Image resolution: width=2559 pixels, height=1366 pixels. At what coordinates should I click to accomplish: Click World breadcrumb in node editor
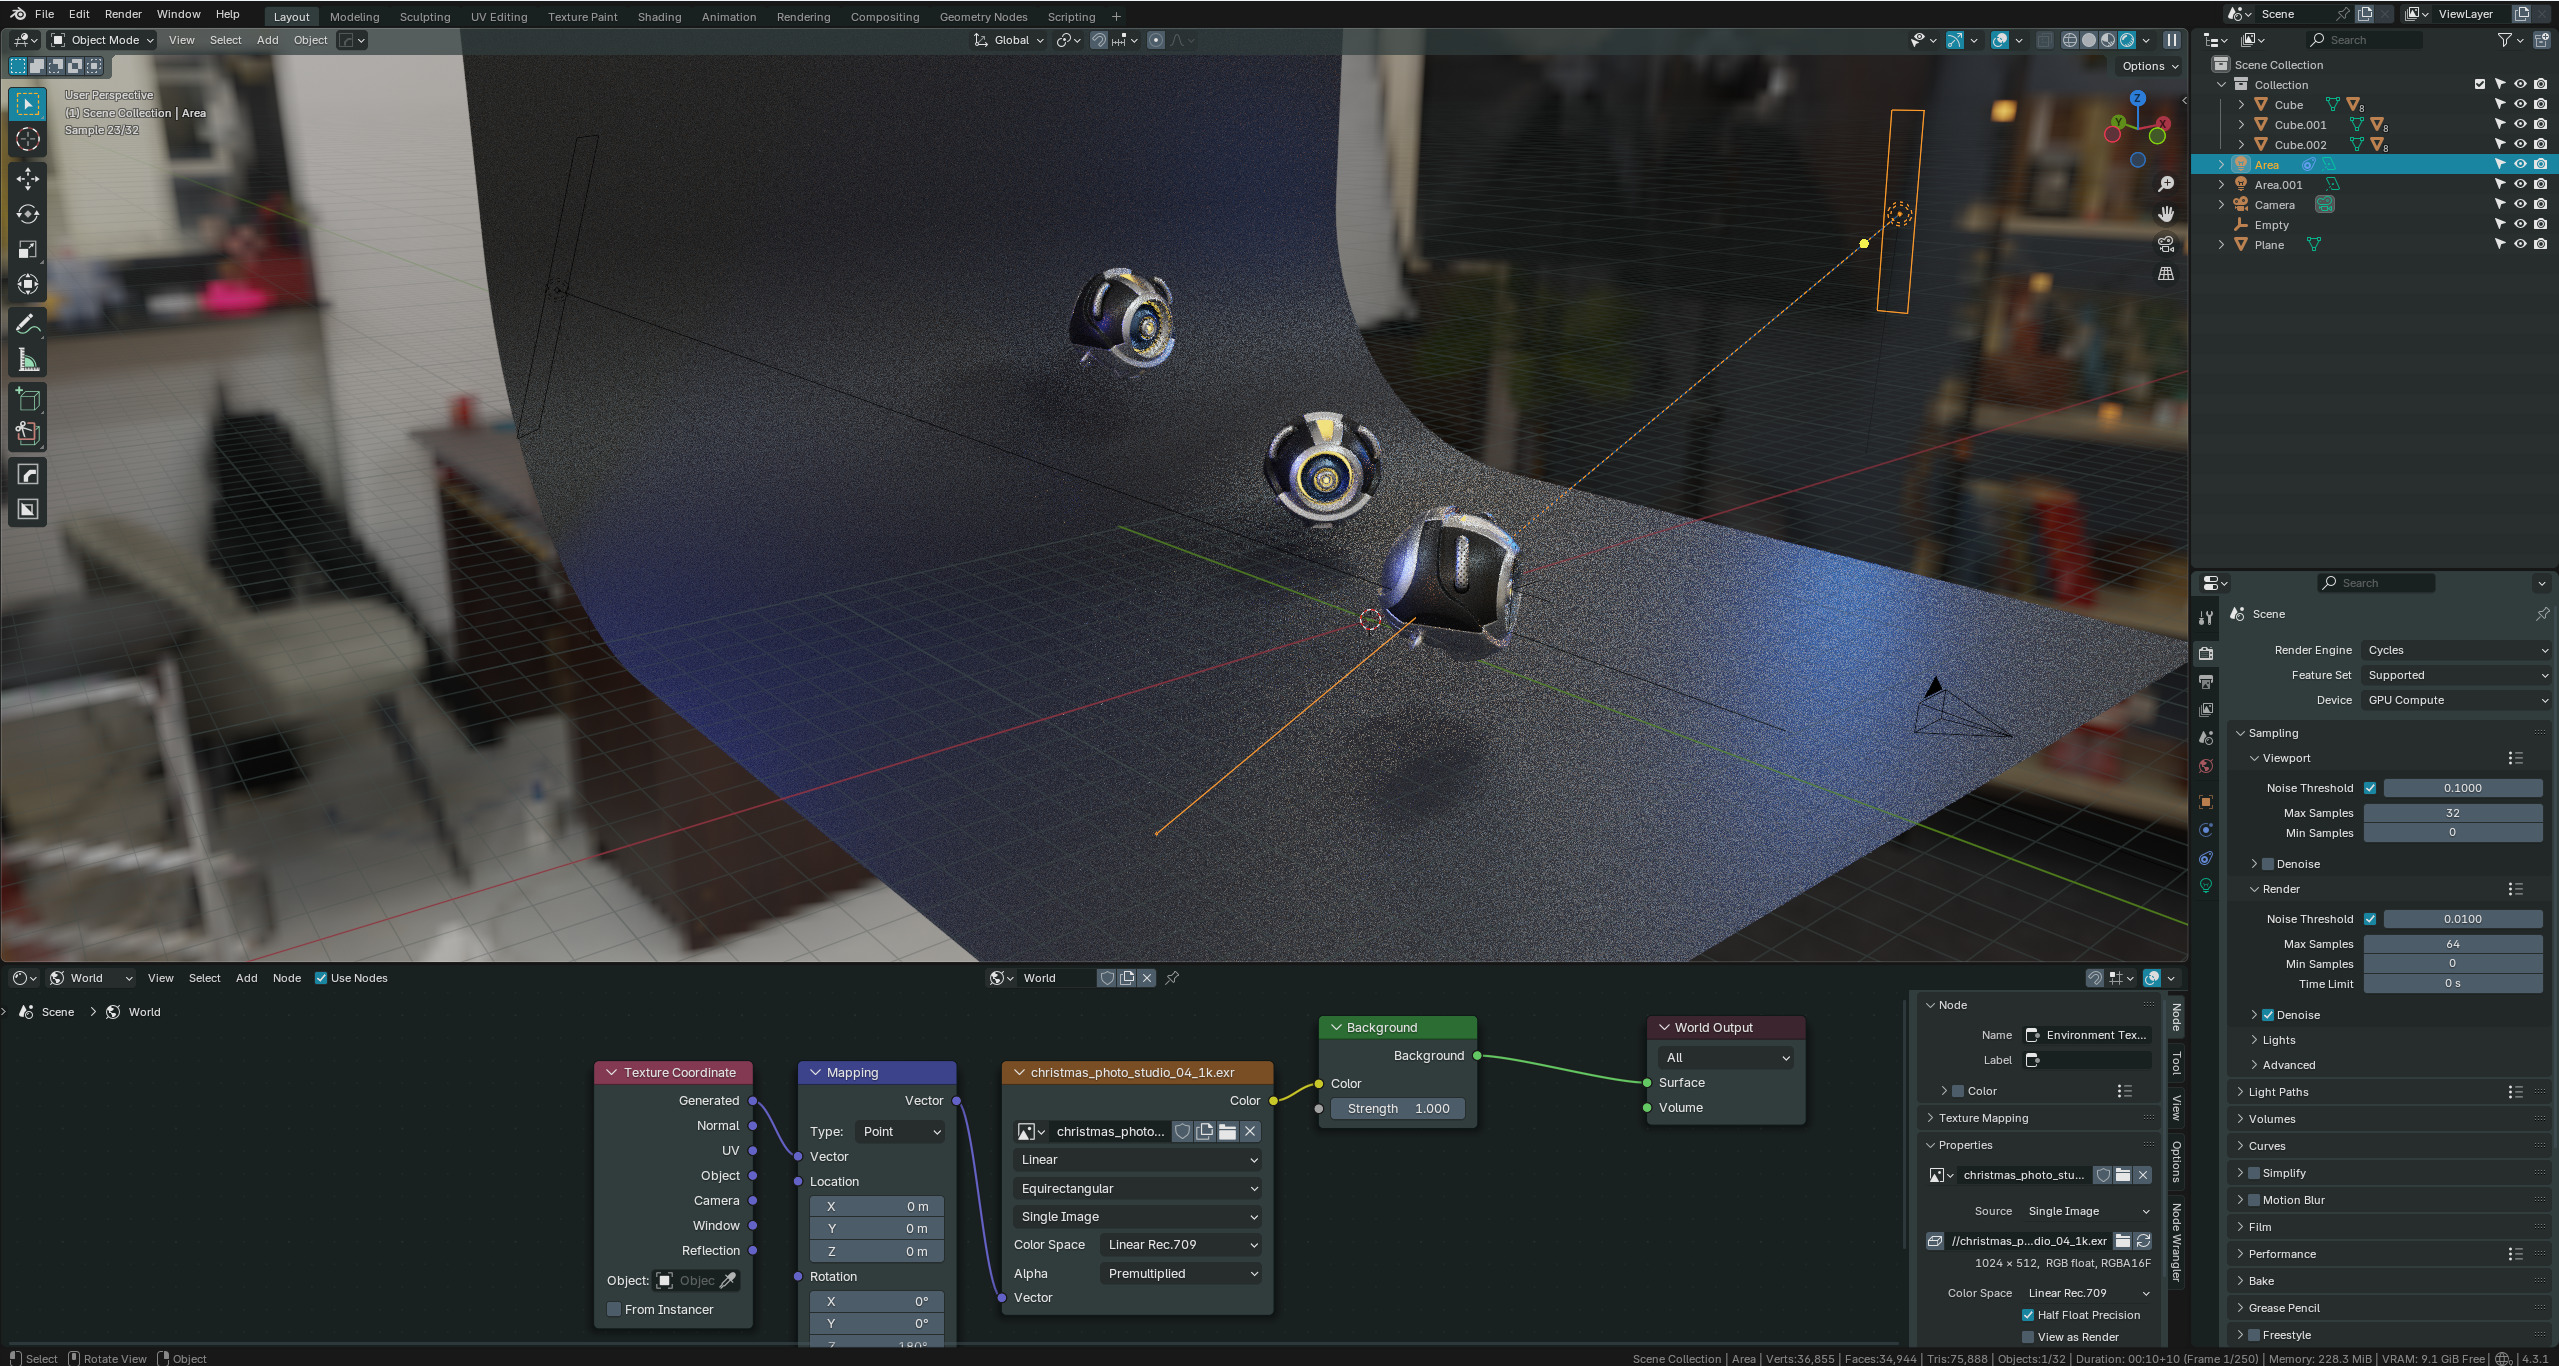point(144,1012)
